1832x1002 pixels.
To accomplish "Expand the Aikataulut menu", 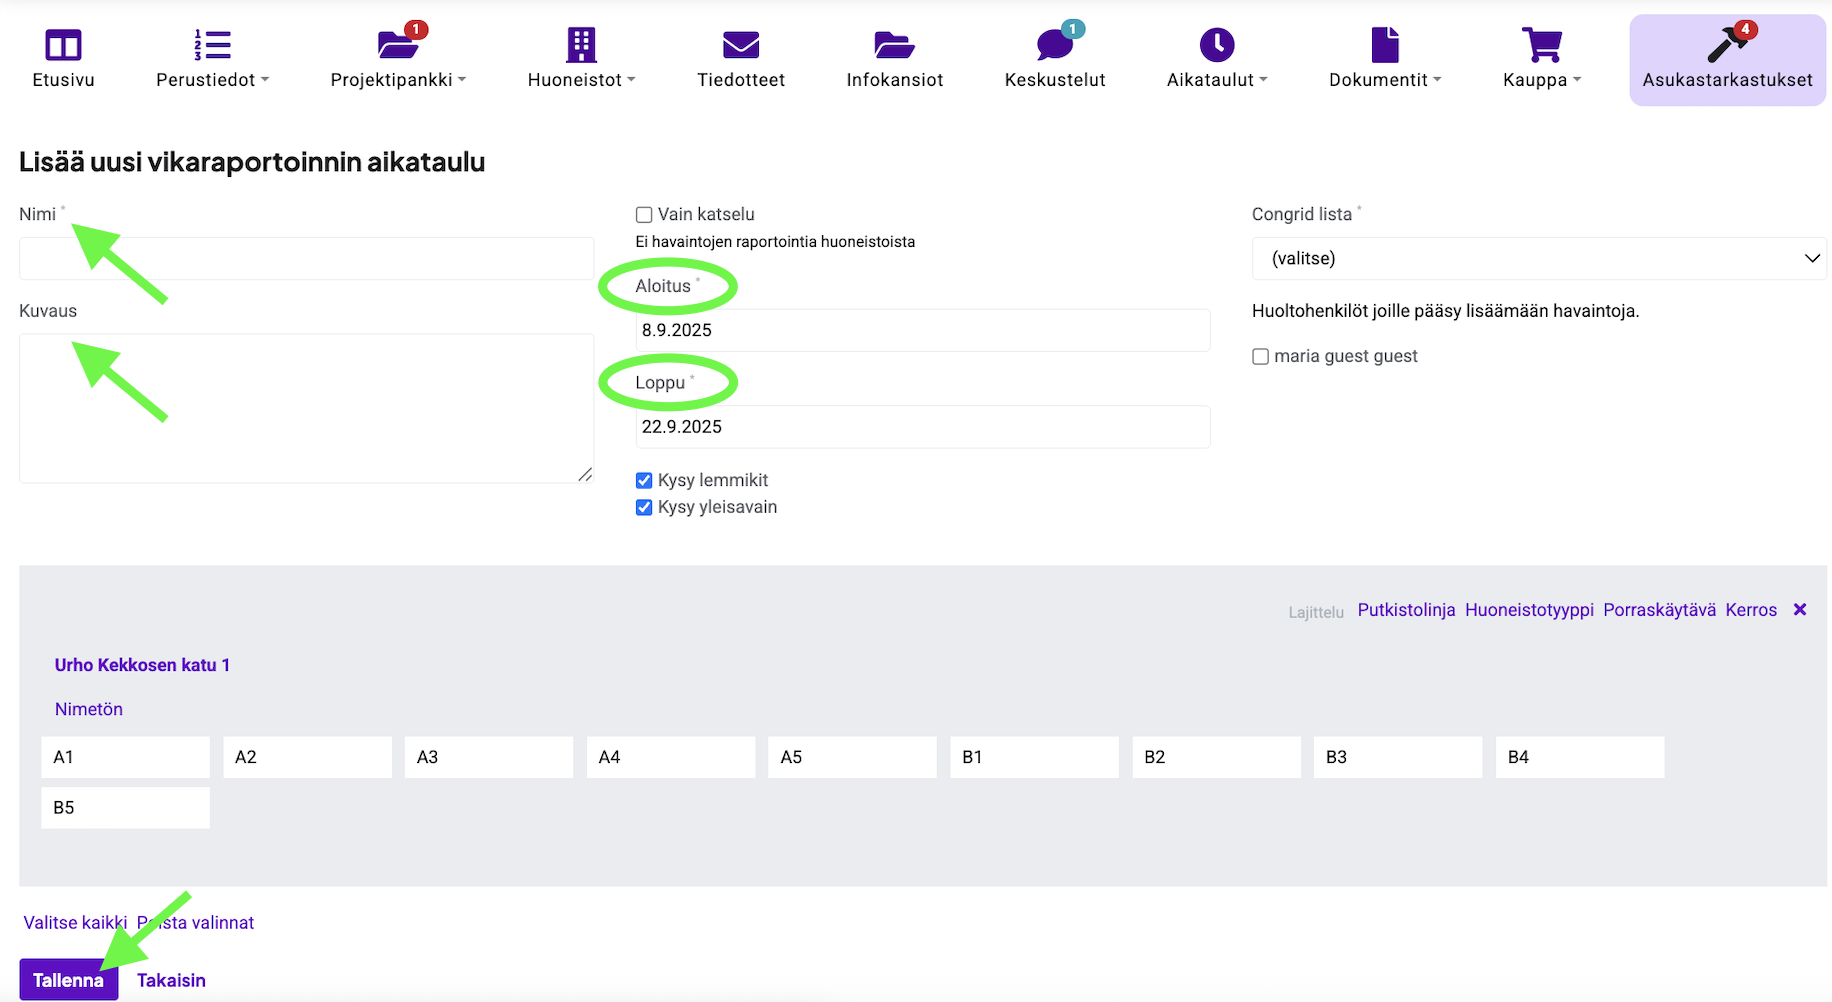I will tap(1216, 80).
